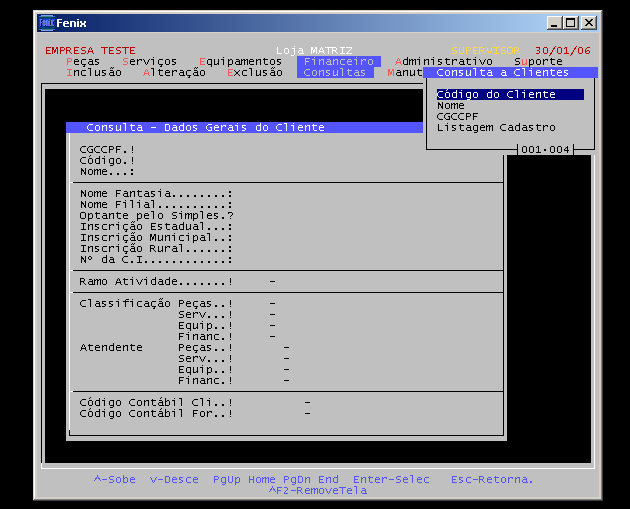Image resolution: width=630 pixels, height=509 pixels.
Task: Click Código Contábil For field label
Action: 156,413
